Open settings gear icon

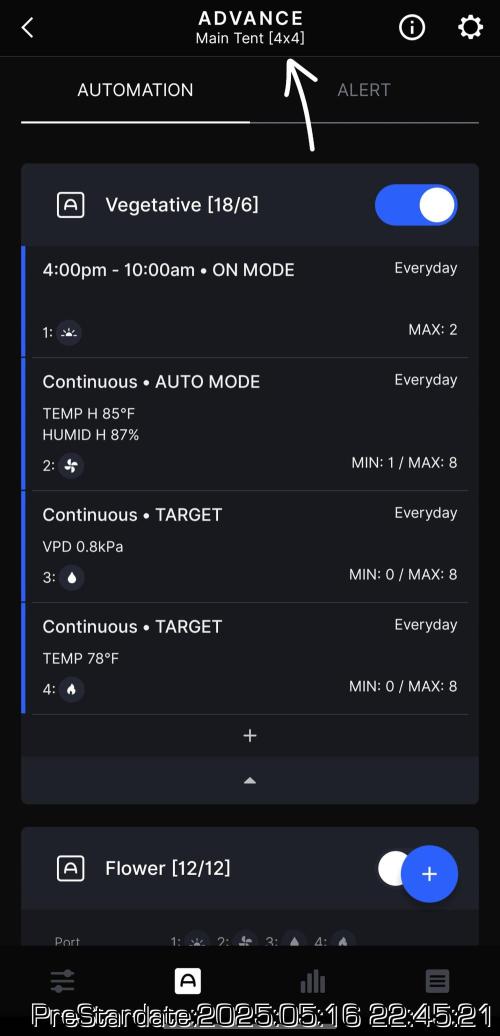(470, 28)
